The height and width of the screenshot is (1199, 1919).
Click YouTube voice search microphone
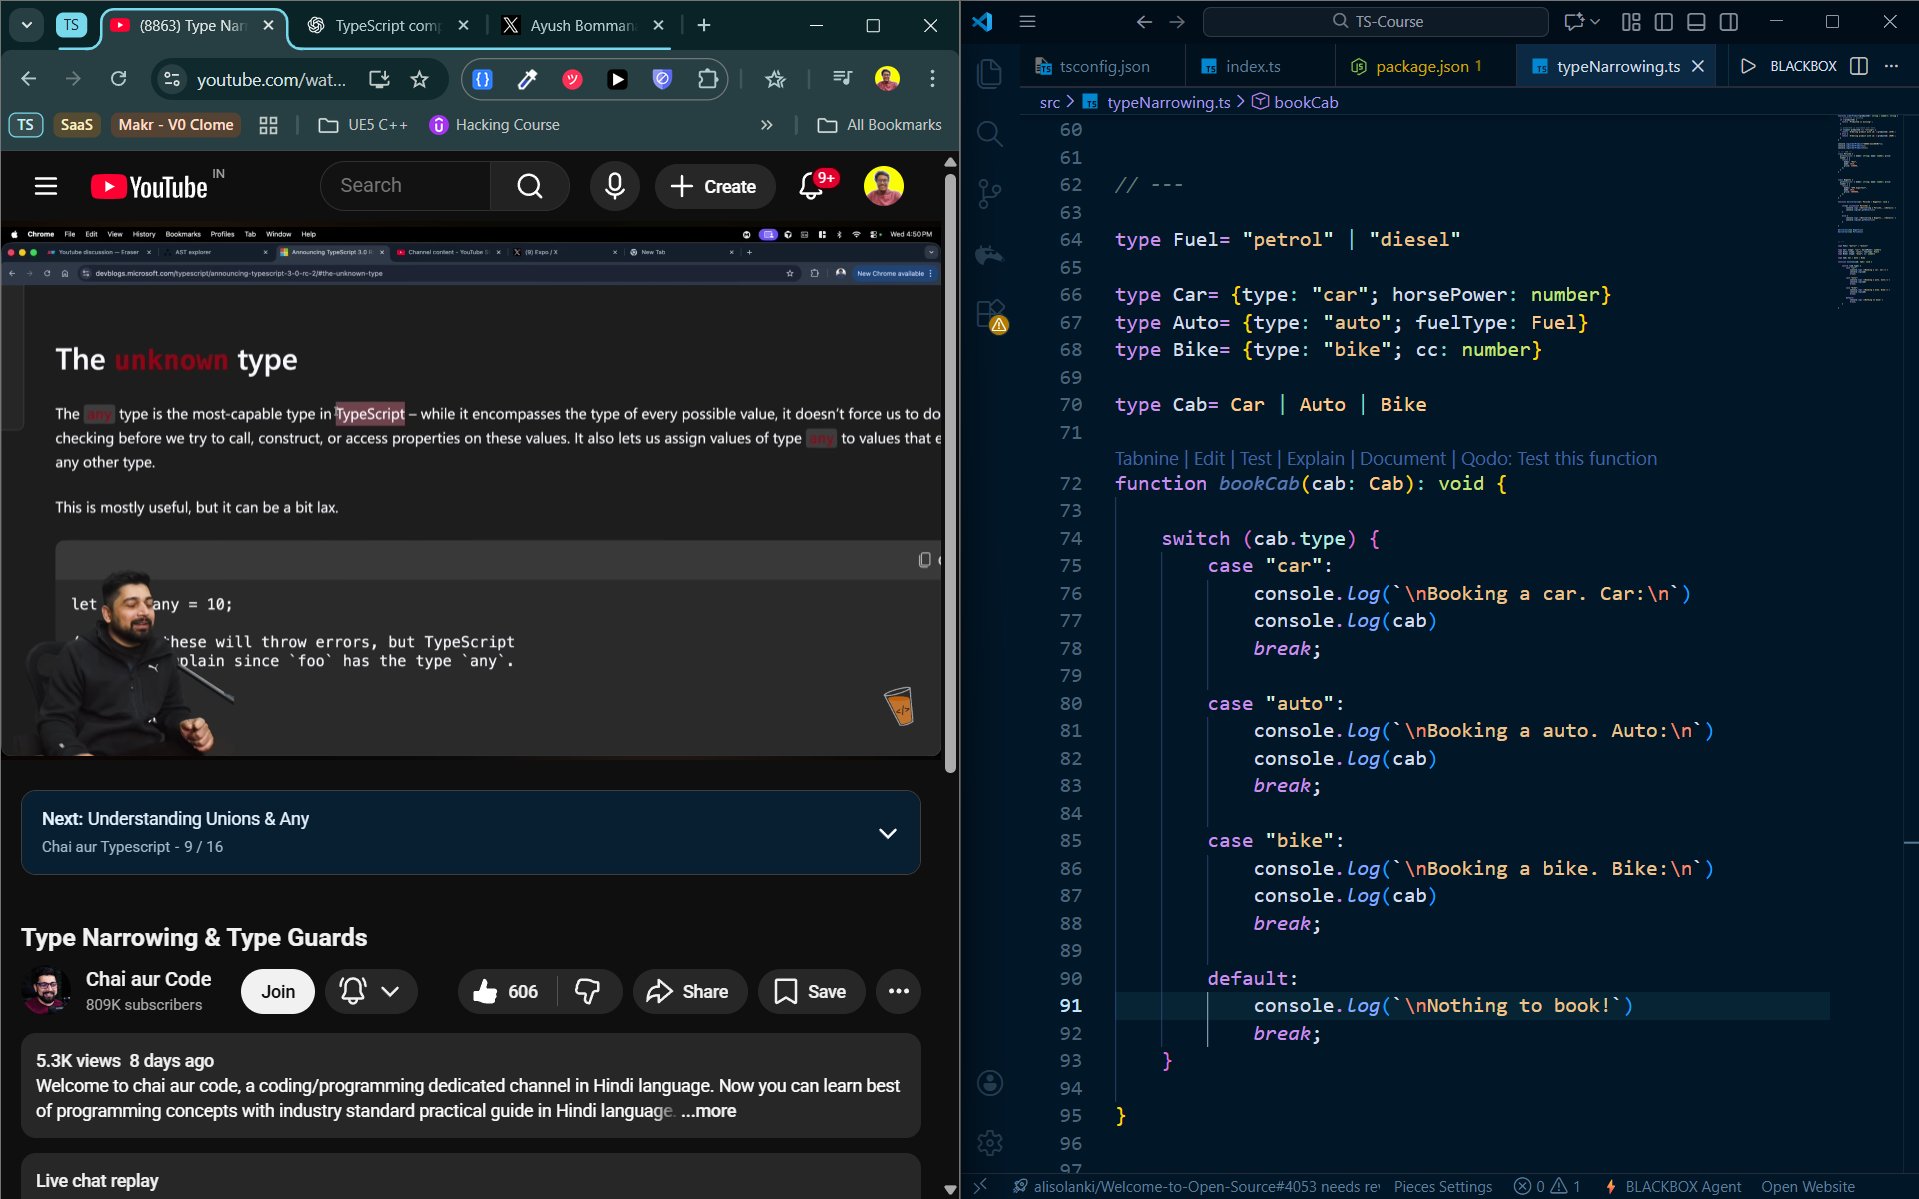[x=614, y=186]
